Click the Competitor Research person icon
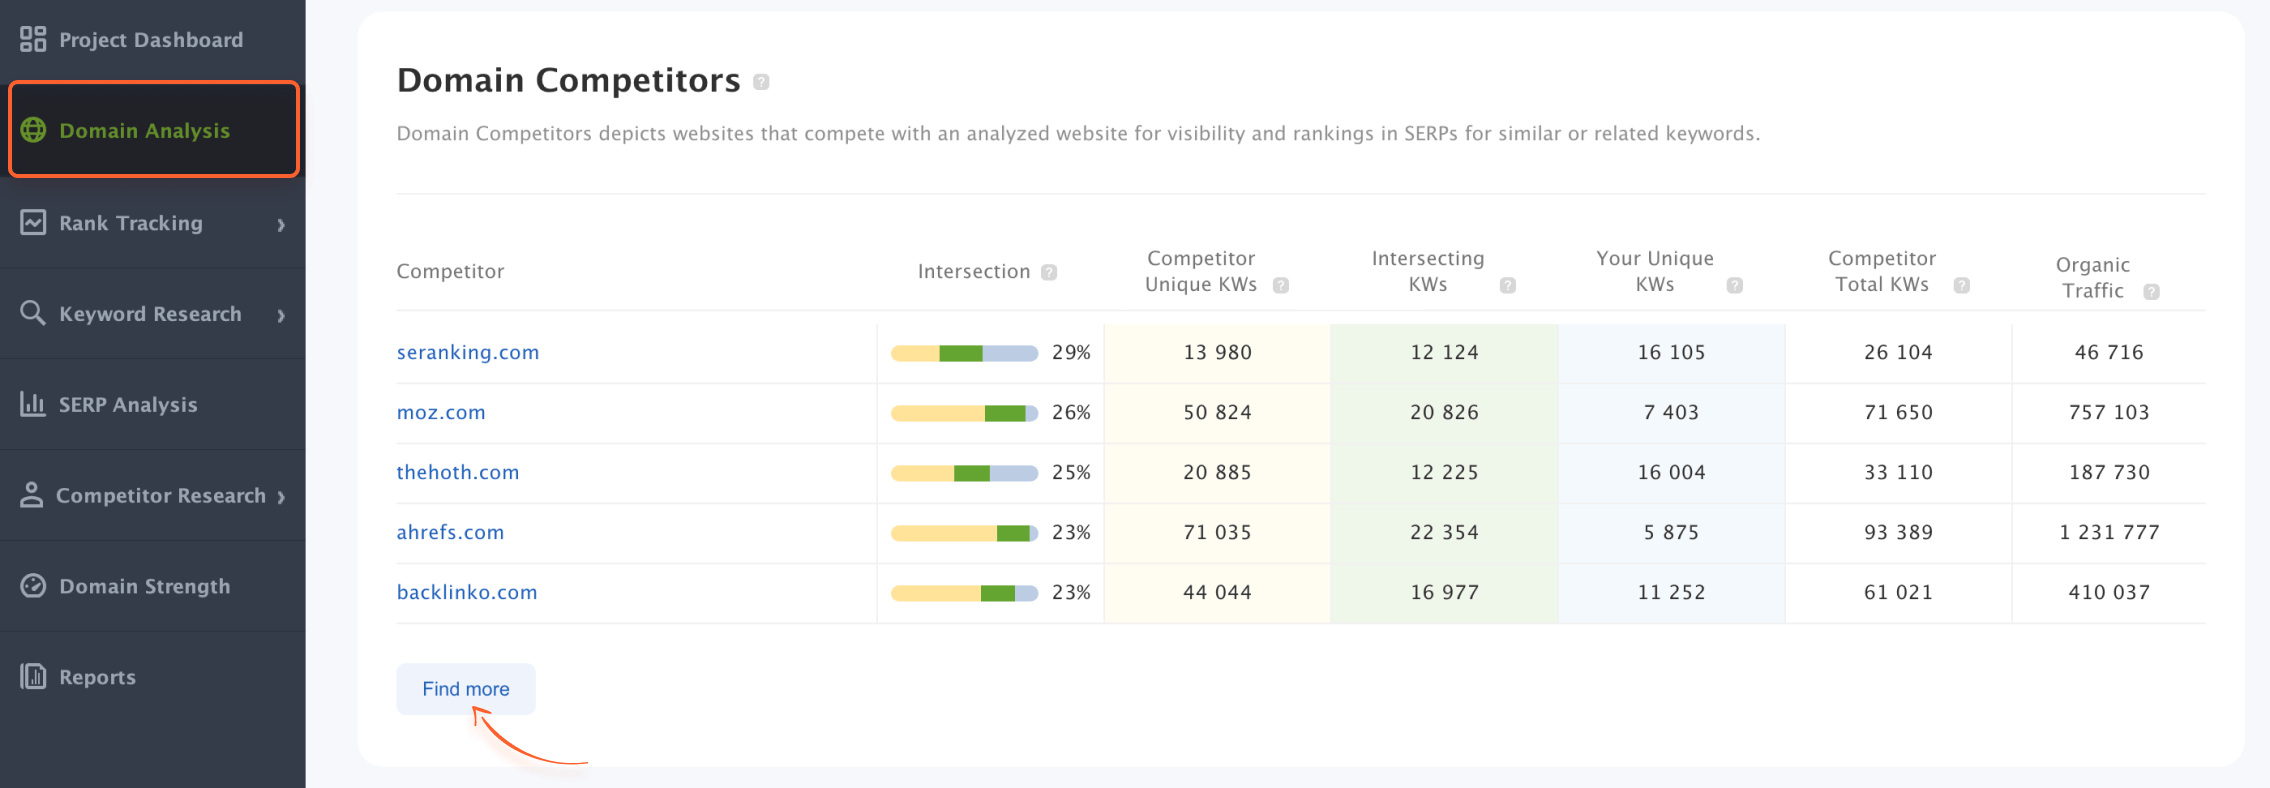Viewport: 2270px width, 788px height. (x=32, y=495)
